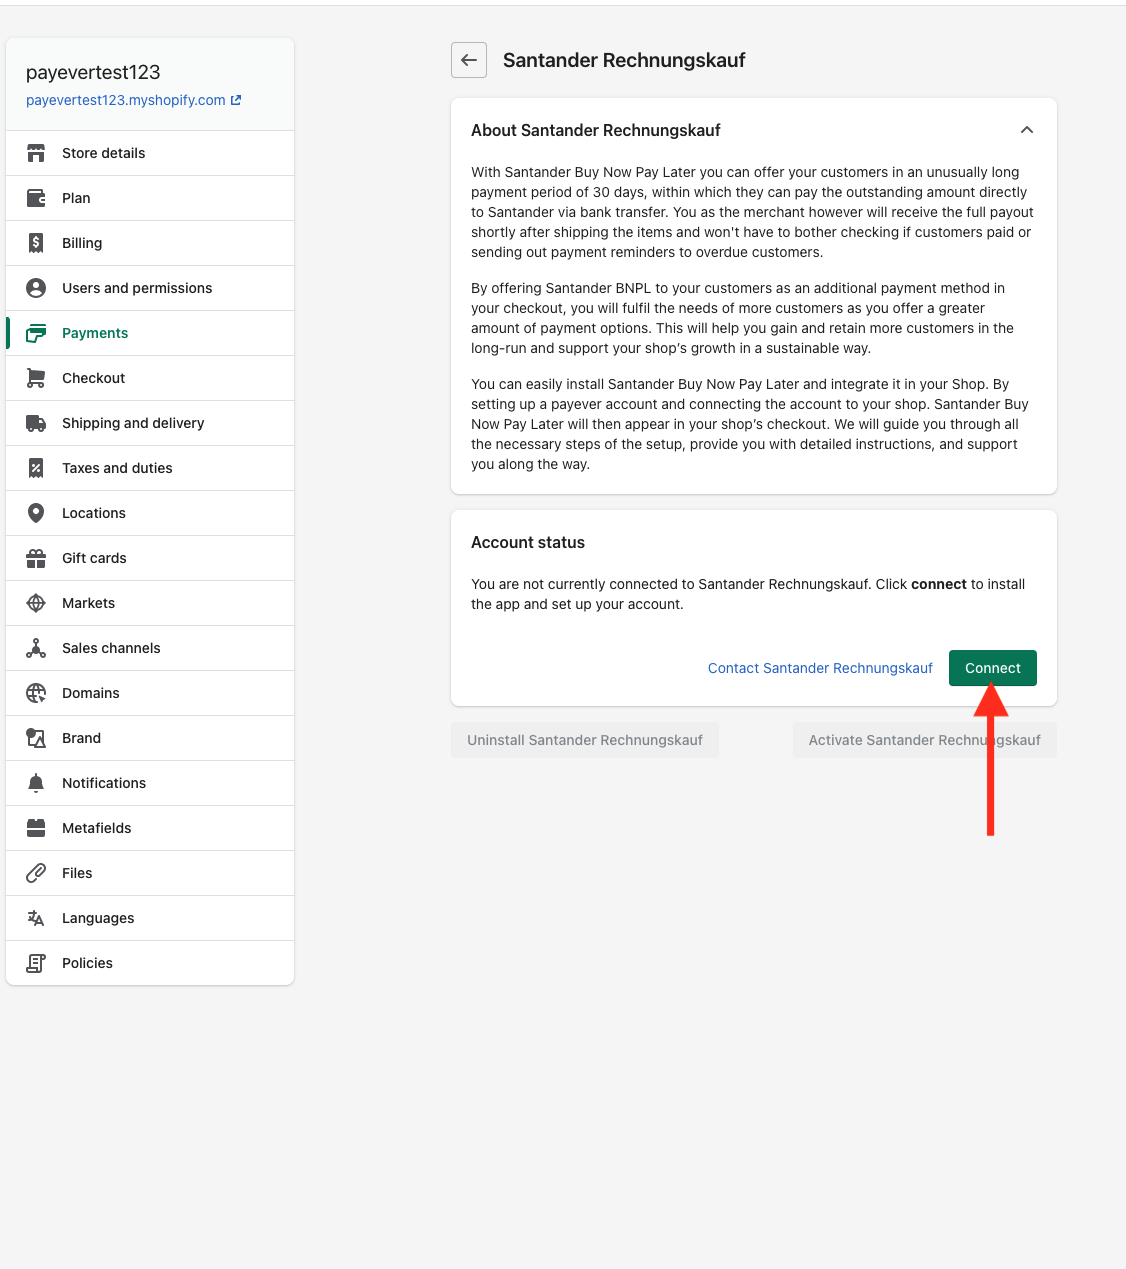Click the Files paperclip icon
The image size is (1126, 1269).
[36, 873]
